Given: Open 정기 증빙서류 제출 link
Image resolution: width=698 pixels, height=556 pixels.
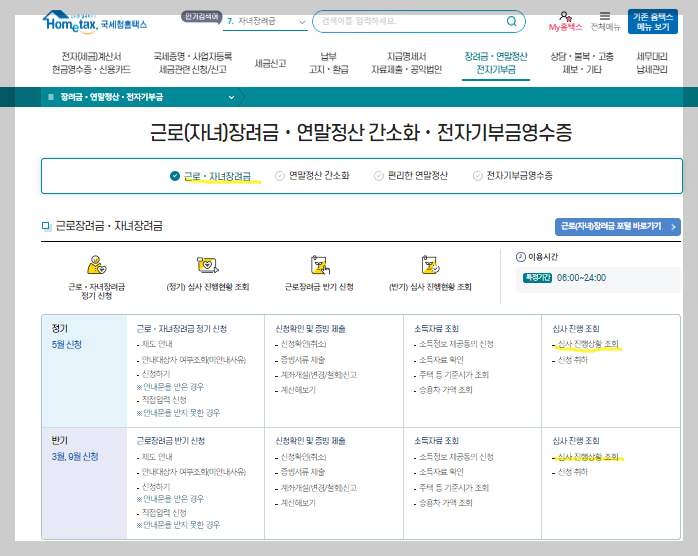Looking at the screenshot, I should [302, 360].
